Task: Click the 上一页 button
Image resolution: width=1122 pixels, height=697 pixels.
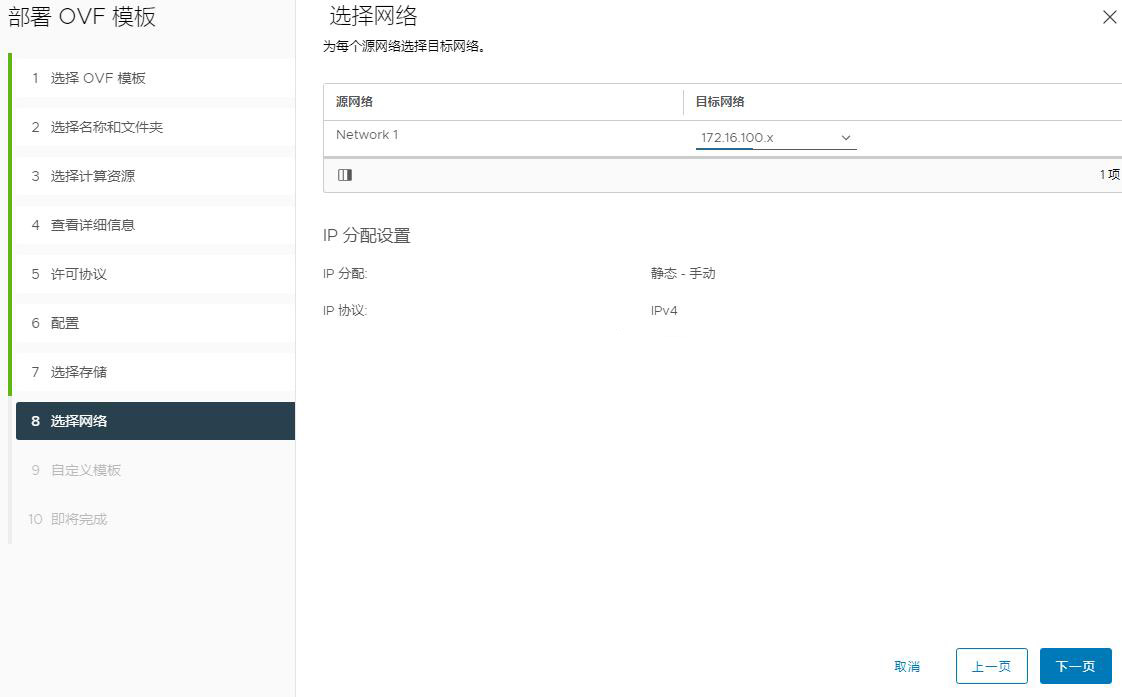Action: (991, 666)
